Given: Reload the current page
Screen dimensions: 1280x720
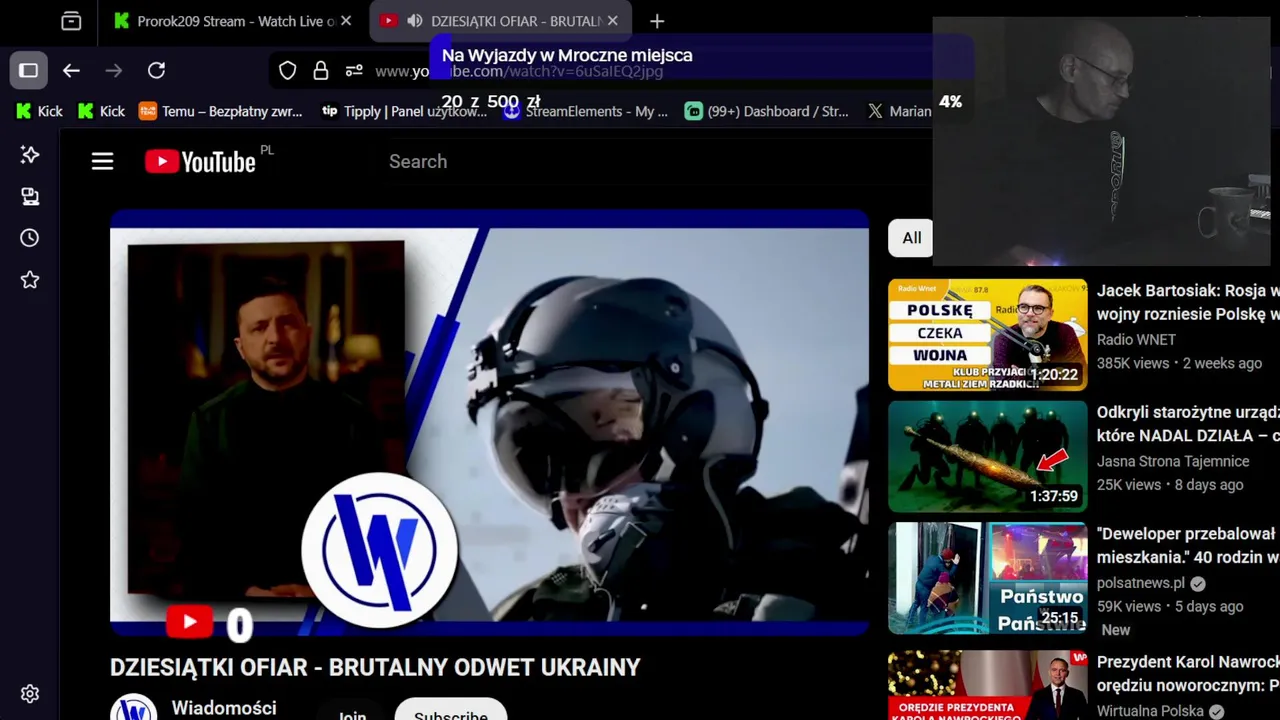Looking at the screenshot, I should [157, 70].
